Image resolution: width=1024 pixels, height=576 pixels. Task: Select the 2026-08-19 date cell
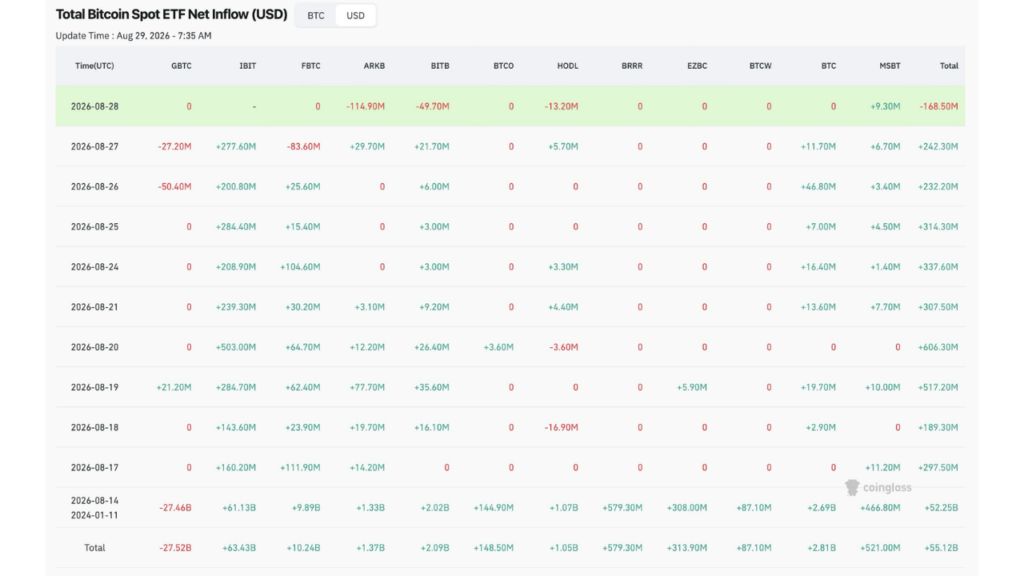point(95,387)
